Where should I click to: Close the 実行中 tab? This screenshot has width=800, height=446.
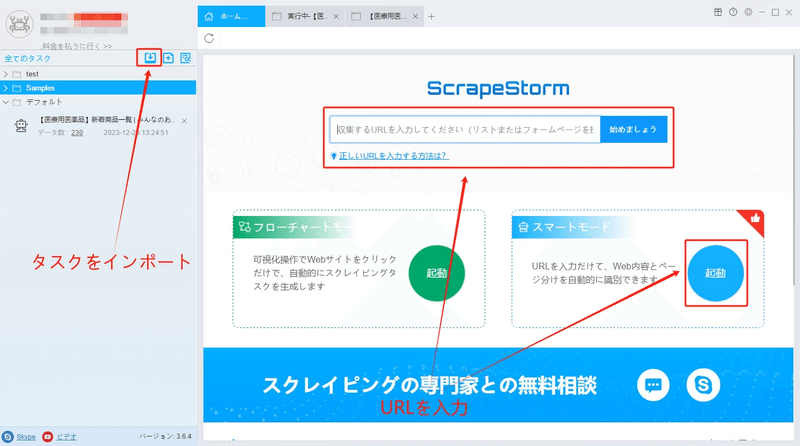[336, 16]
